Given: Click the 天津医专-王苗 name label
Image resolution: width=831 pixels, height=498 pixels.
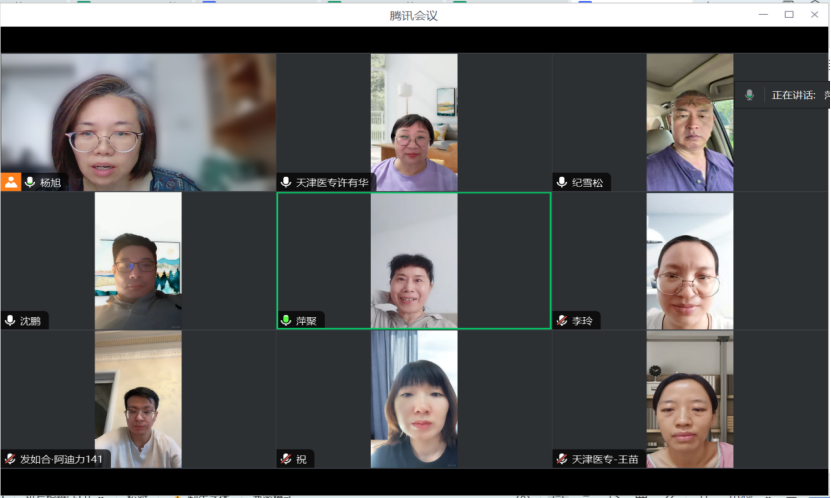Looking at the screenshot, I should point(605,459).
